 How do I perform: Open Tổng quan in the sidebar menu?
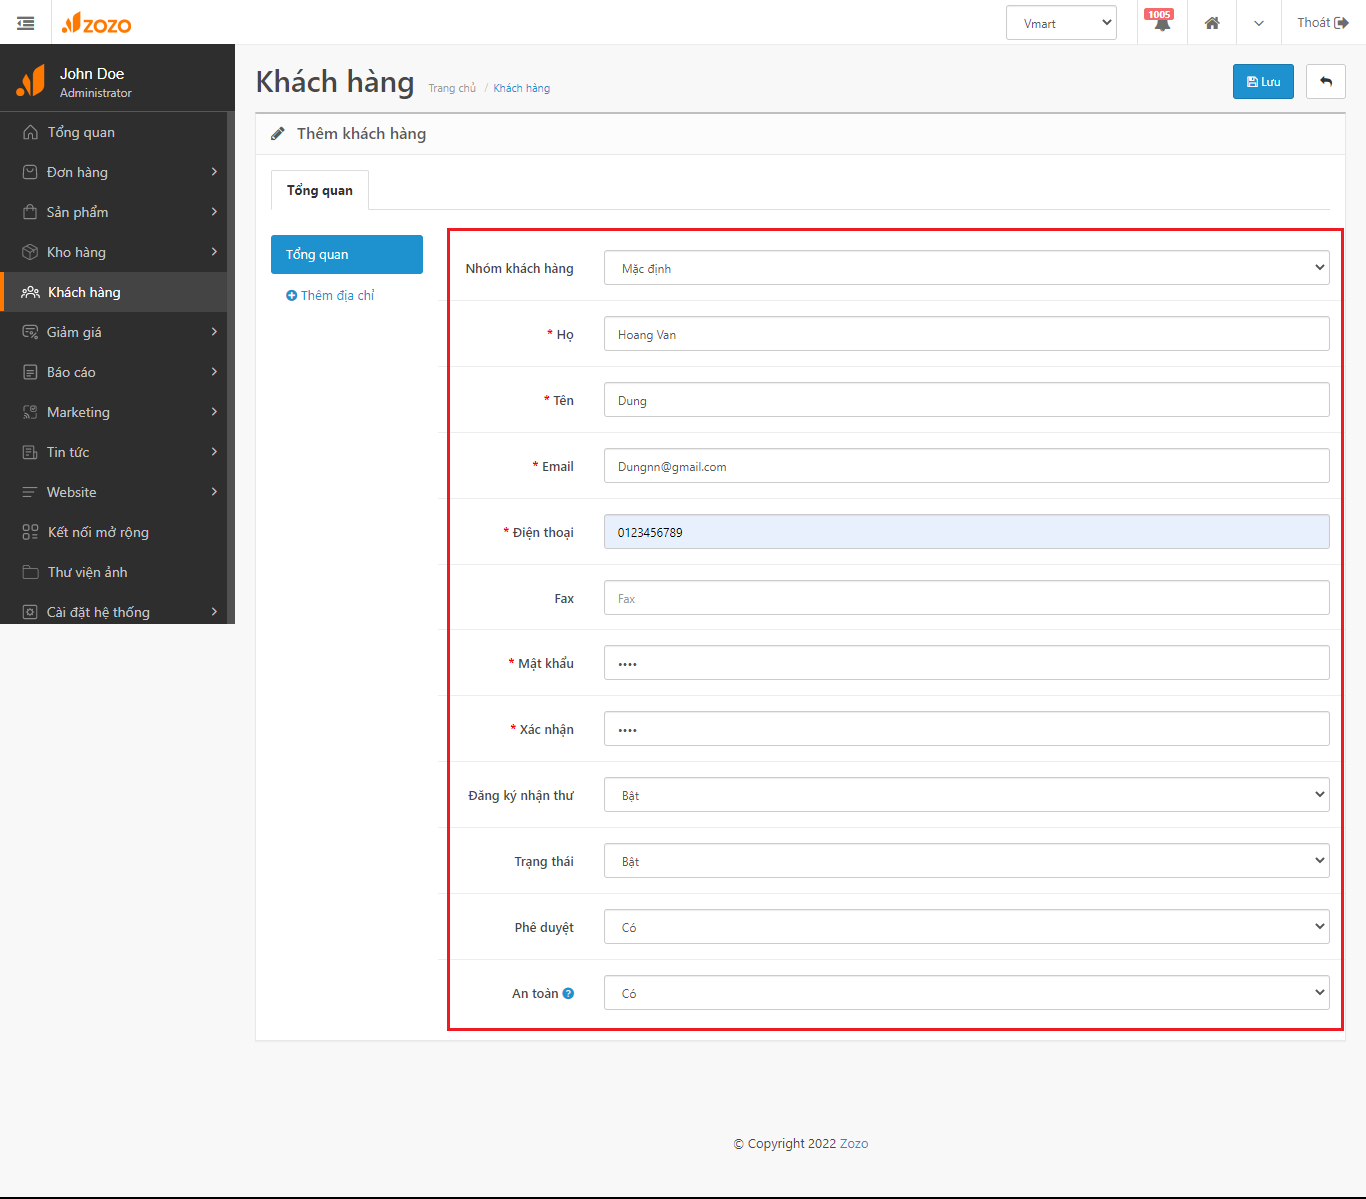click(114, 132)
